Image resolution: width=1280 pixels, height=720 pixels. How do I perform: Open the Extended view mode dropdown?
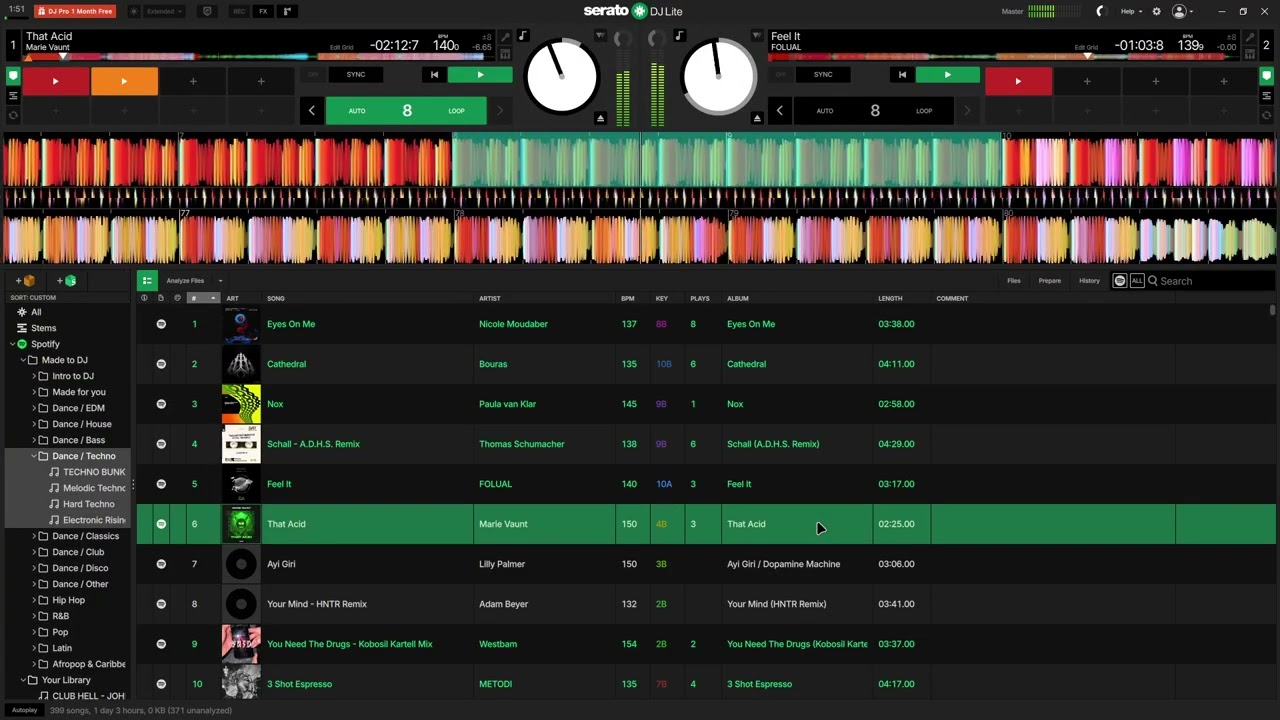pos(164,11)
